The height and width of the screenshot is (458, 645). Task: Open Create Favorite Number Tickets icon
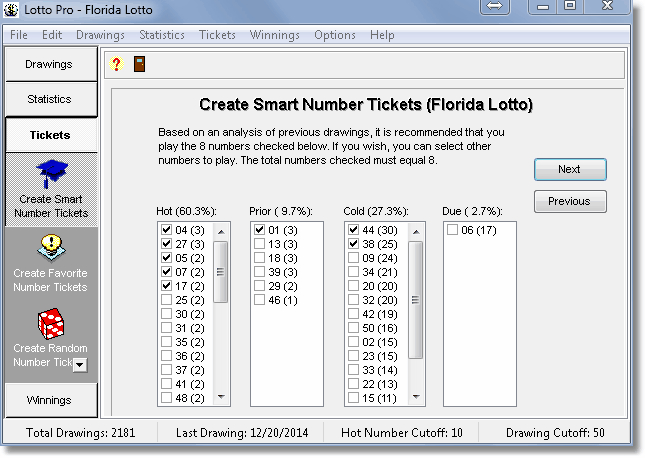51,247
